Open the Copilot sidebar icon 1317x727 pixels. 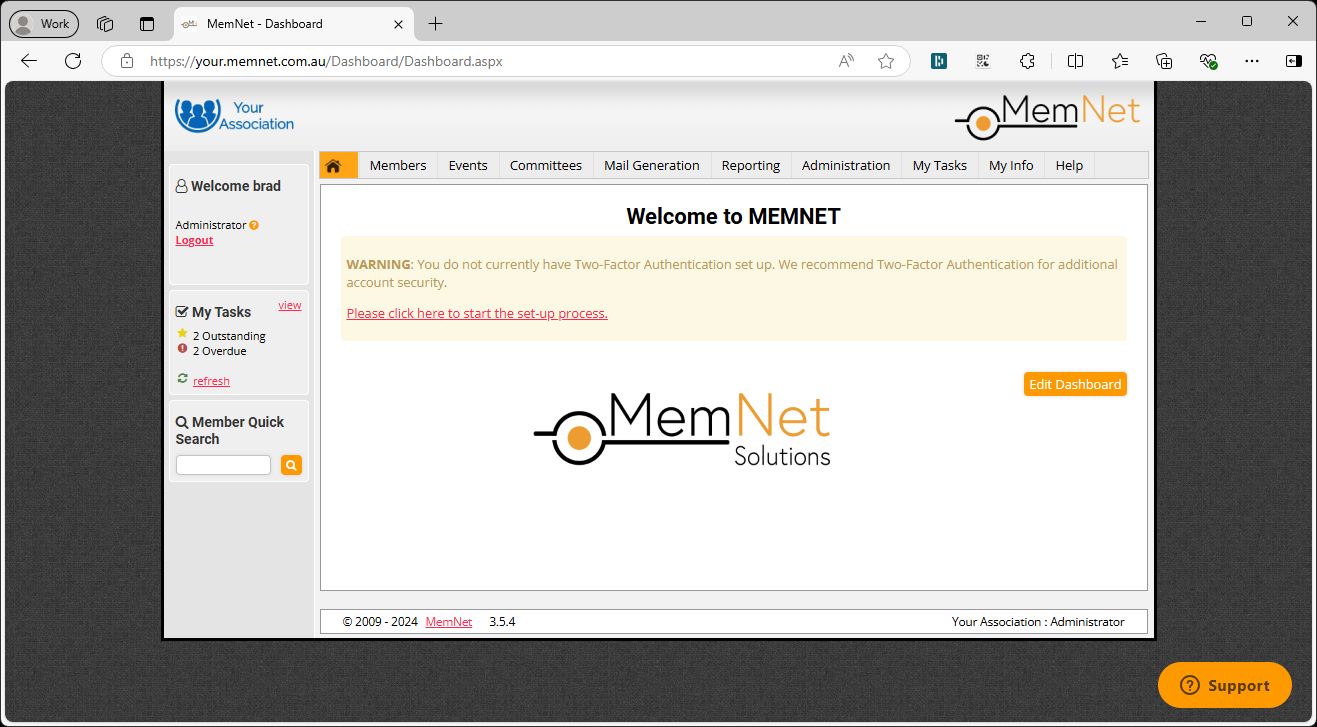(x=1293, y=61)
